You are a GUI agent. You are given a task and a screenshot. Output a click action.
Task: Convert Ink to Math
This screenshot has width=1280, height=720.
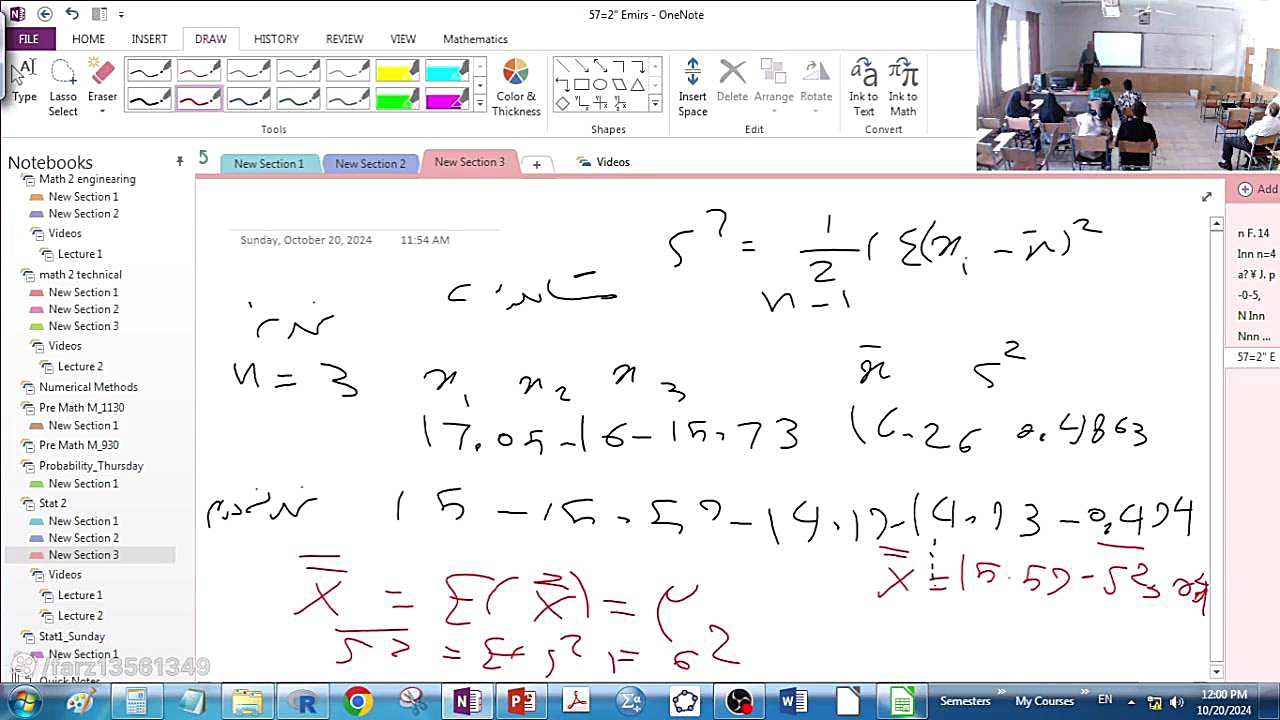point(903,88)
